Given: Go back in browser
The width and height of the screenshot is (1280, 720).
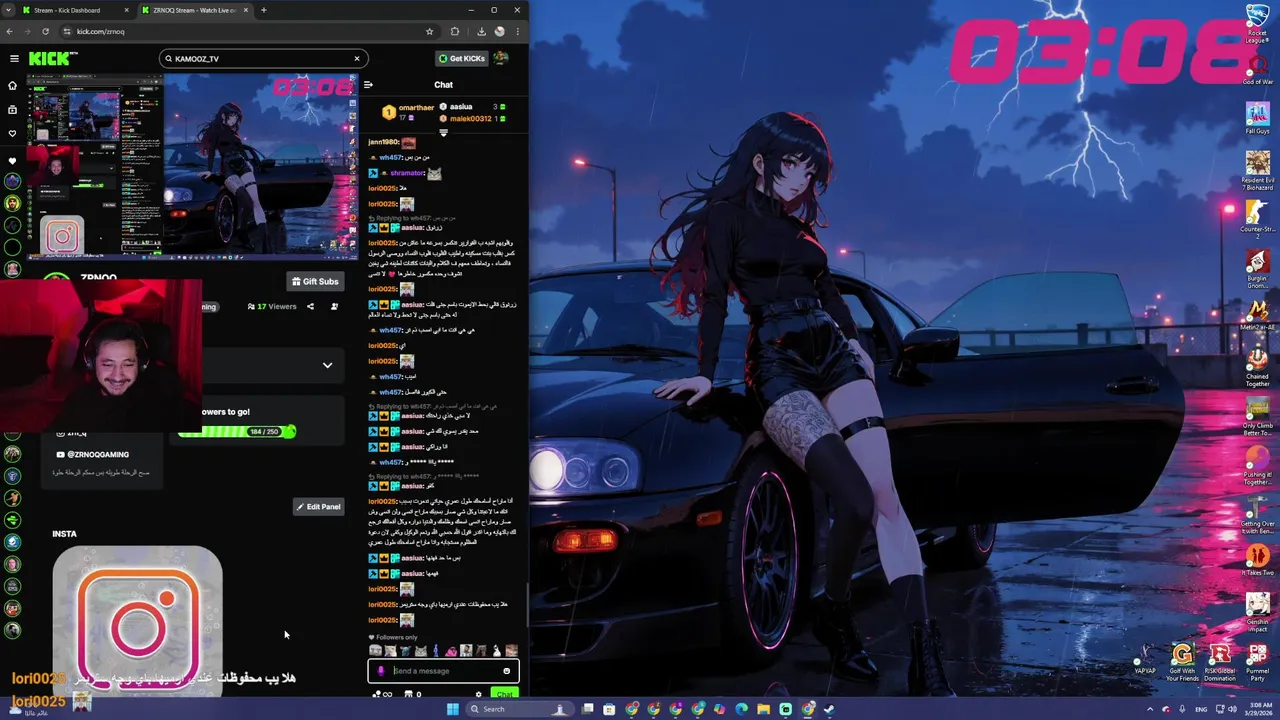Looking at the screenshot, I should 10,31.
